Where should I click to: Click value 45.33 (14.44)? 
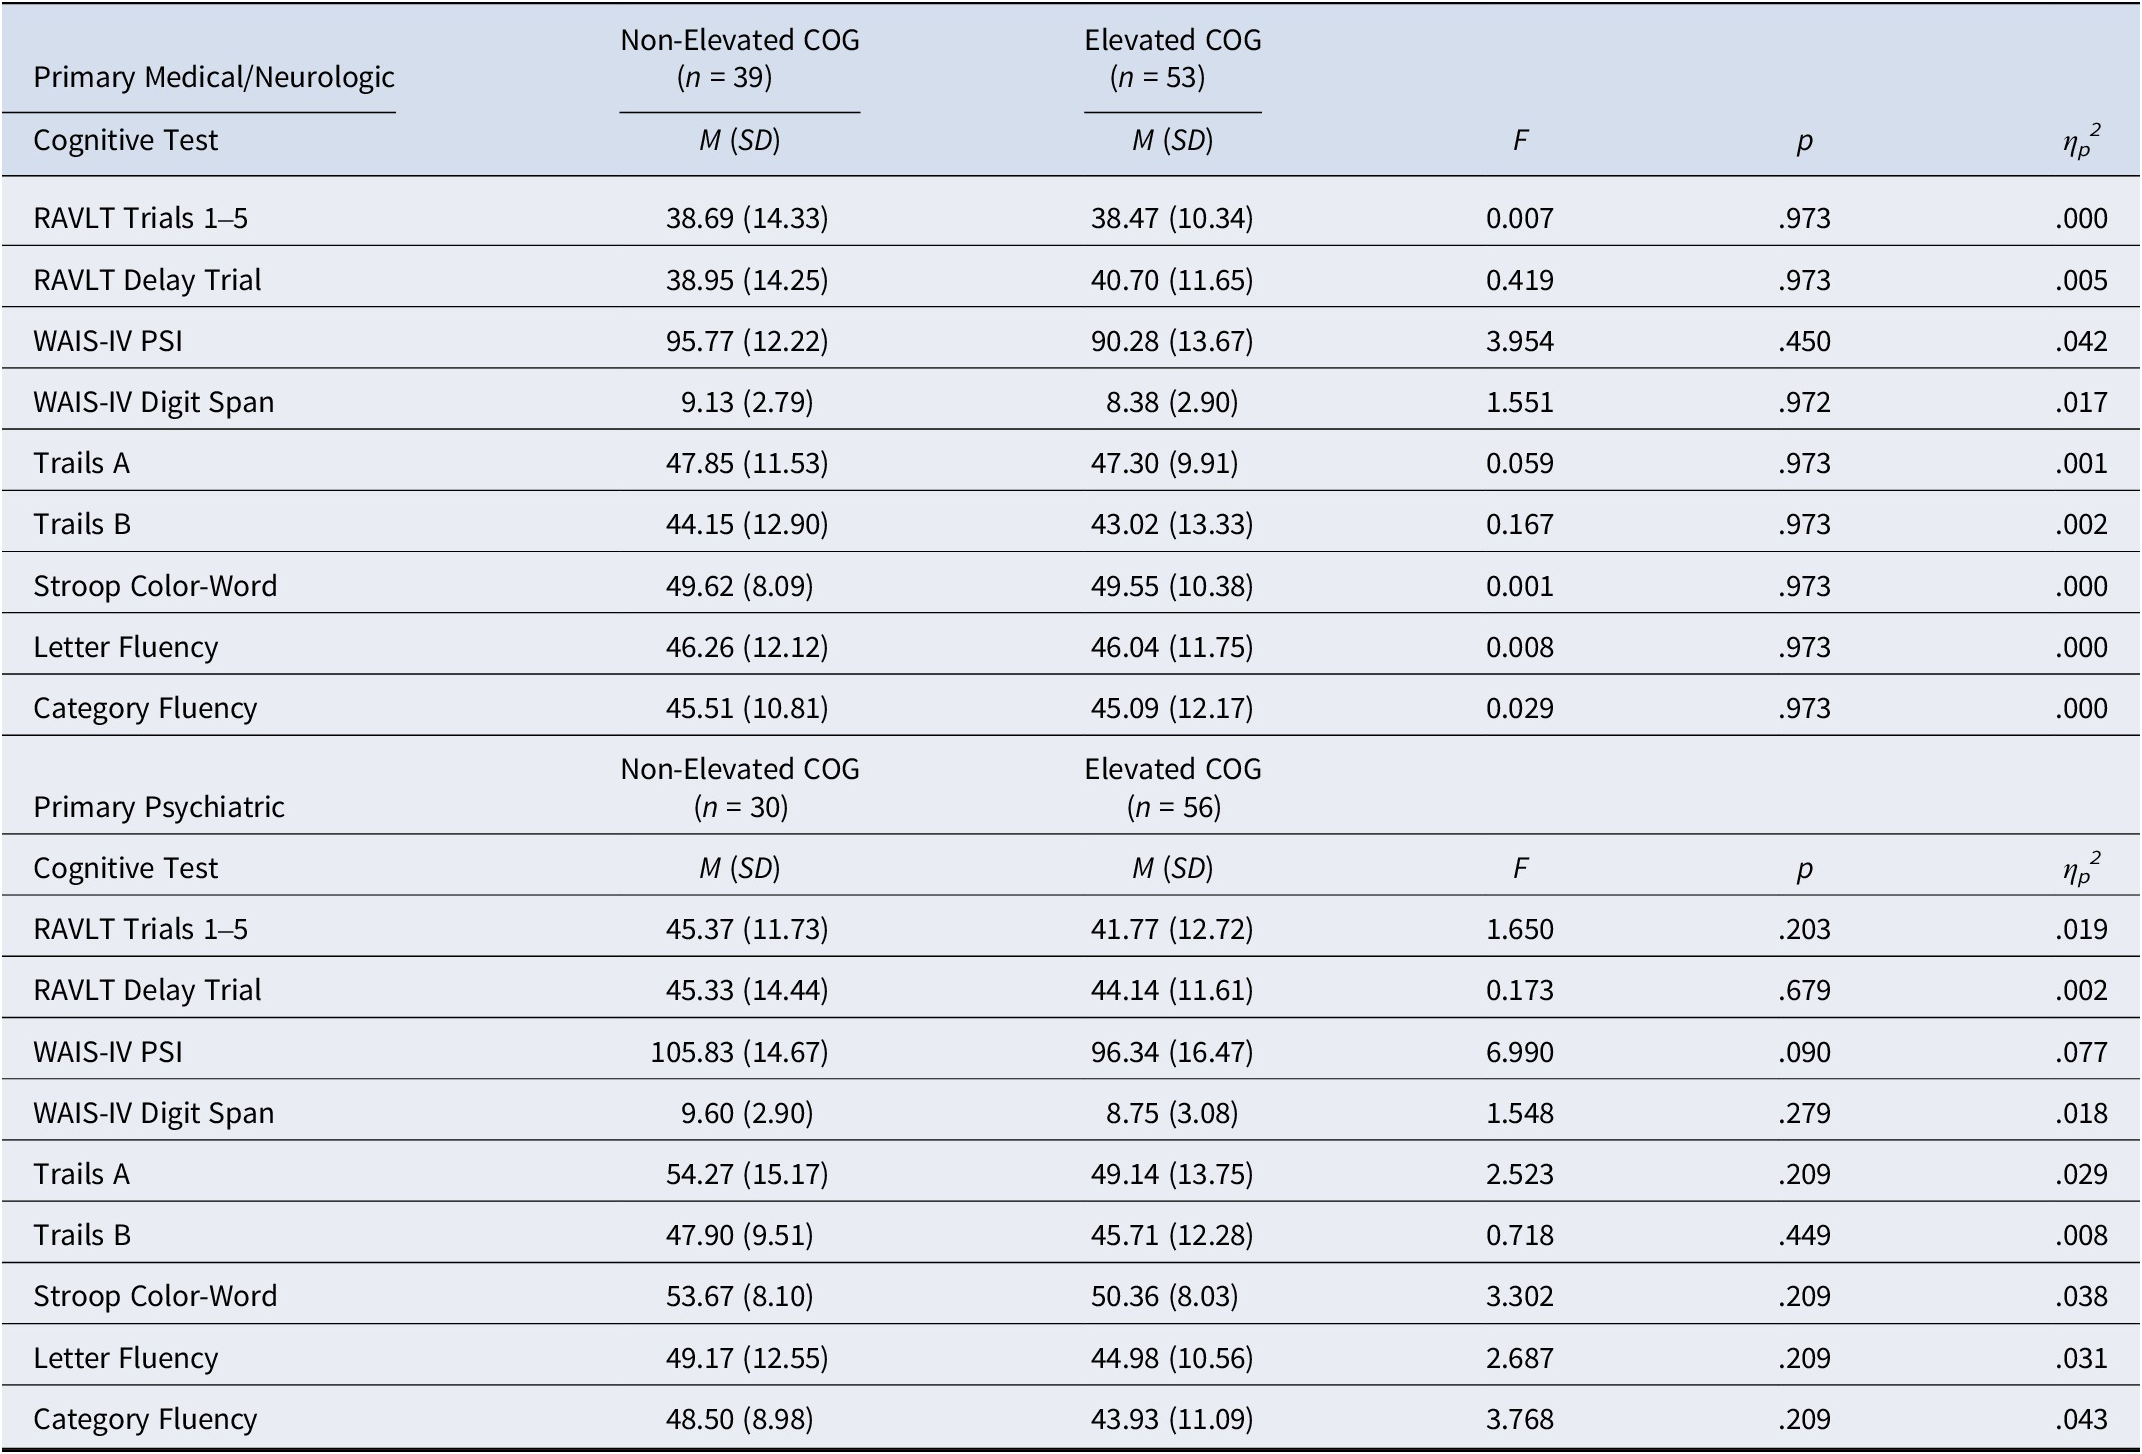pos(747,990)
